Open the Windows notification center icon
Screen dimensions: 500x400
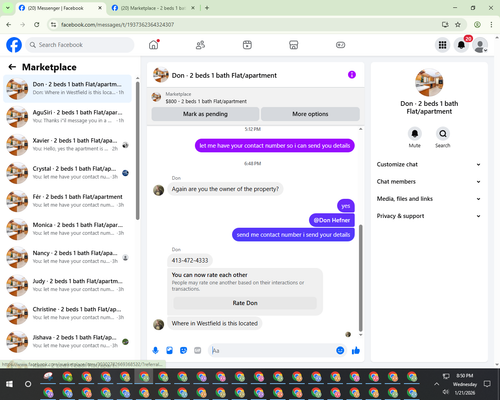(x=487, y=384)
